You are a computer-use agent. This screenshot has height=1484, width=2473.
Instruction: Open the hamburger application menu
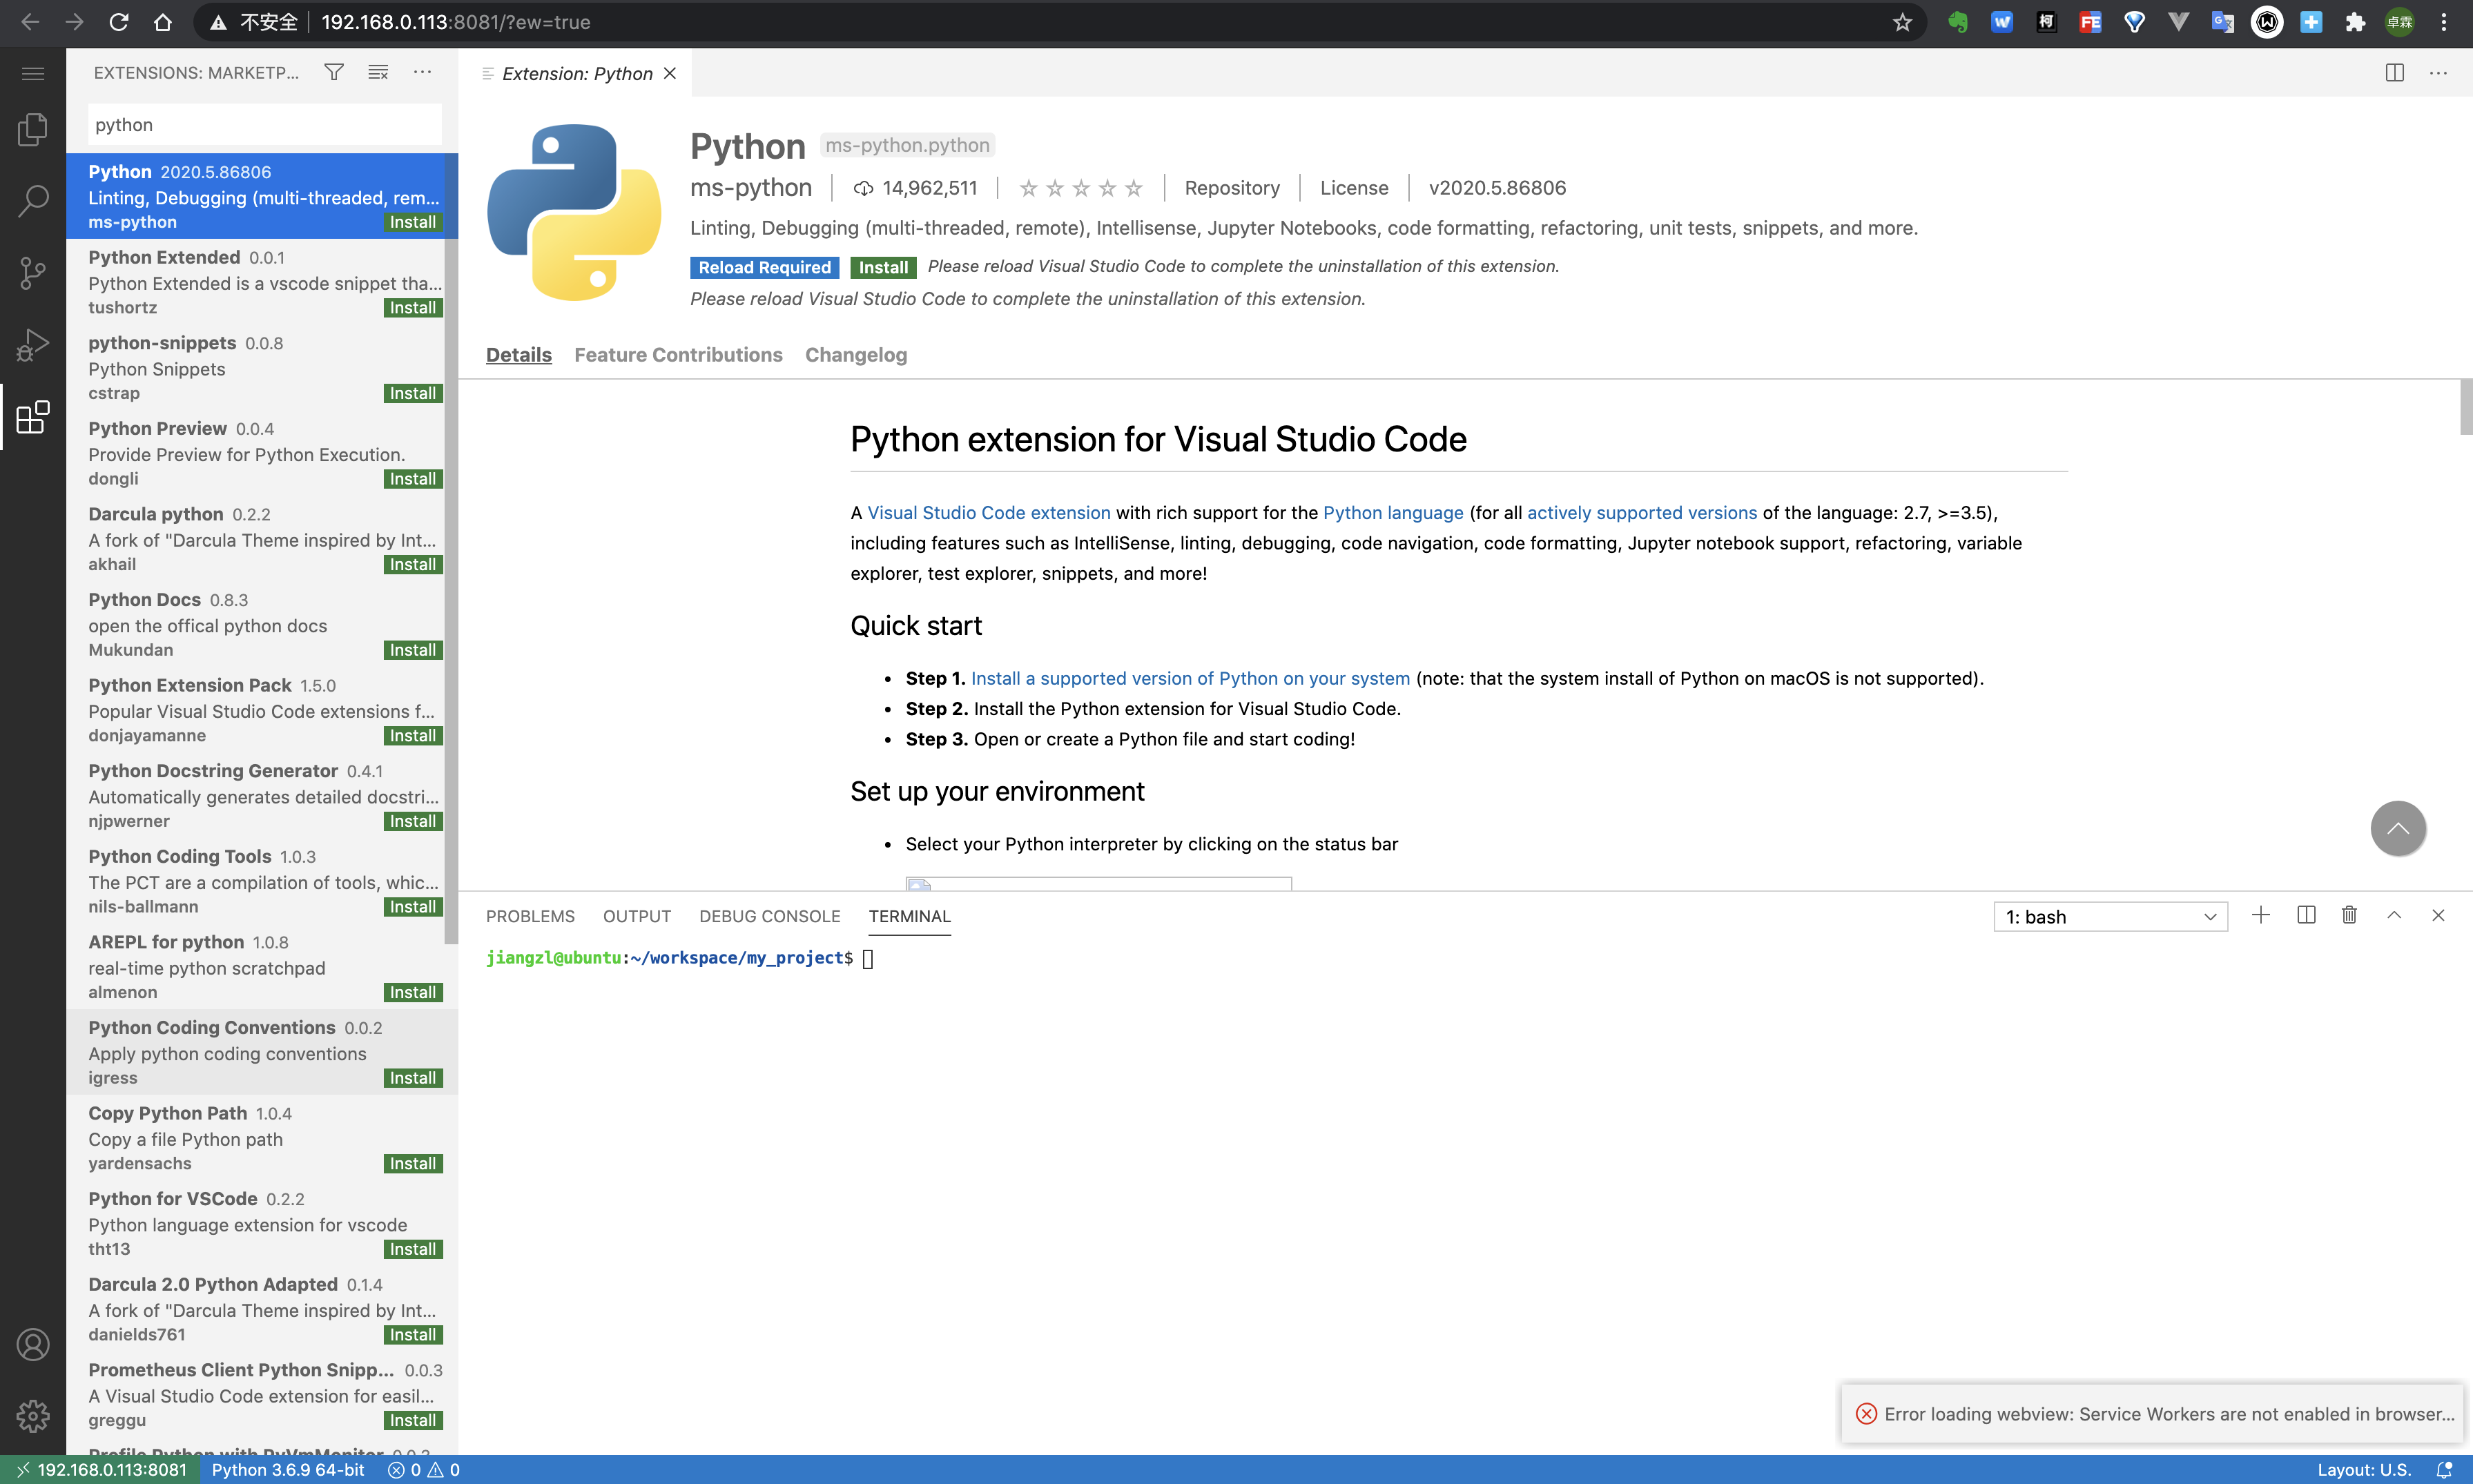pyautogui.click(x=33, y=73)
